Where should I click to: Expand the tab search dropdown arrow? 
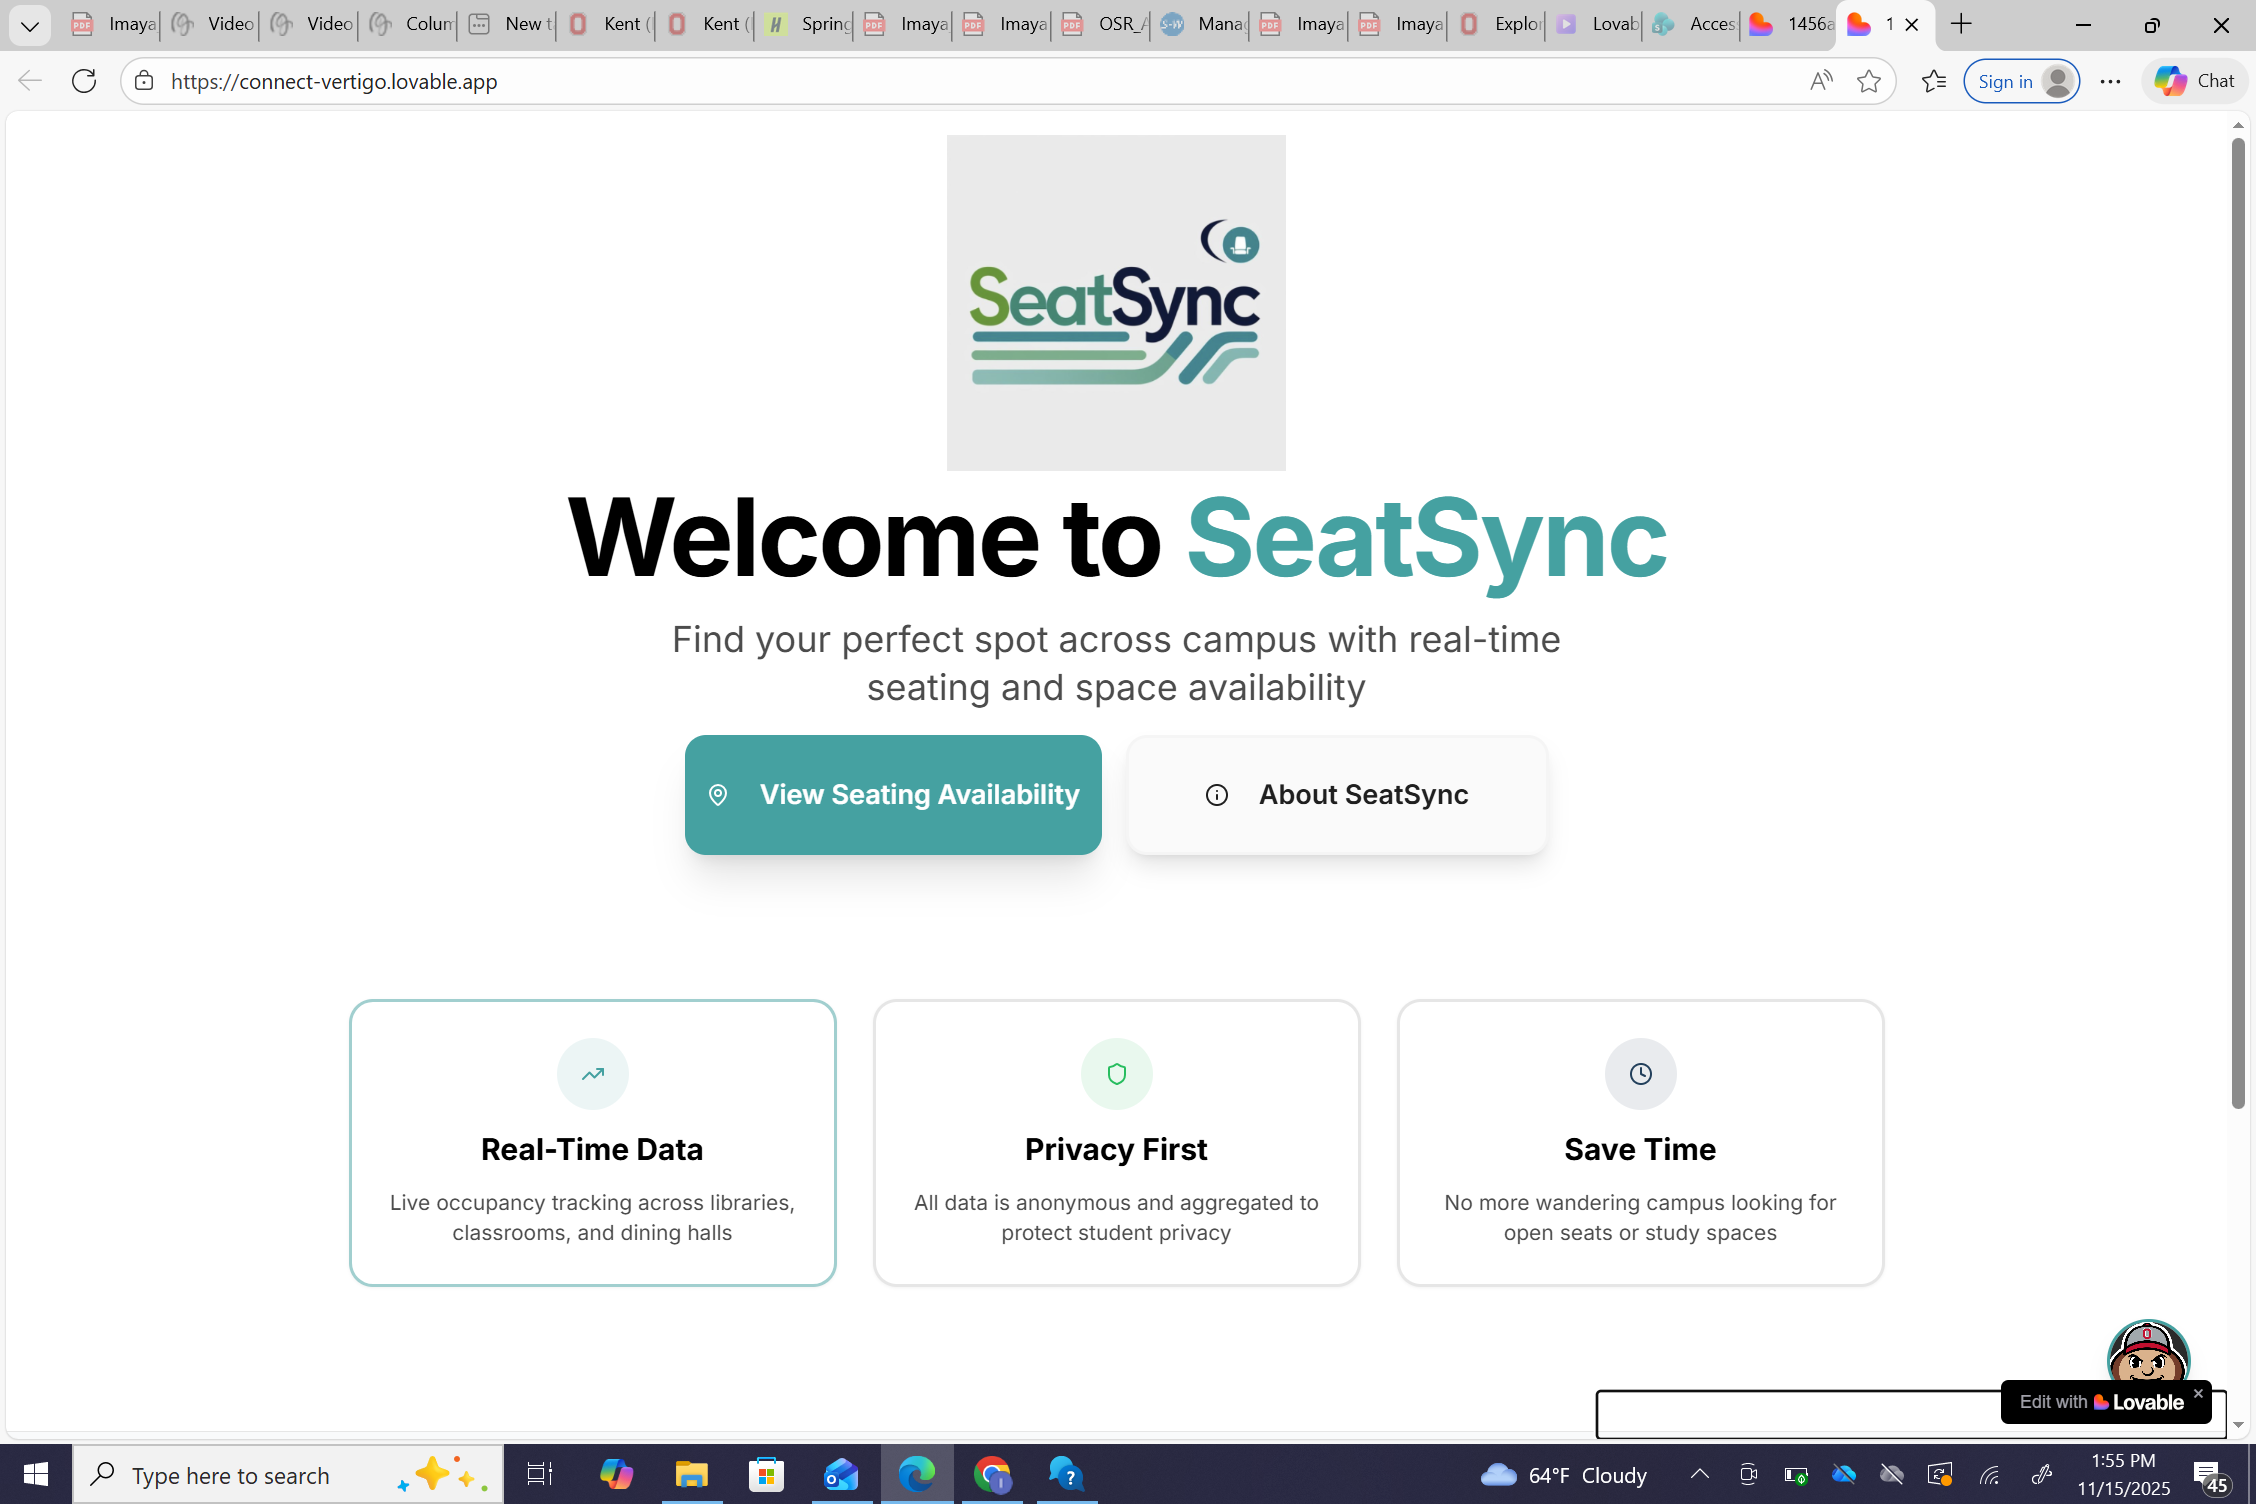click(x=29, y=25)
